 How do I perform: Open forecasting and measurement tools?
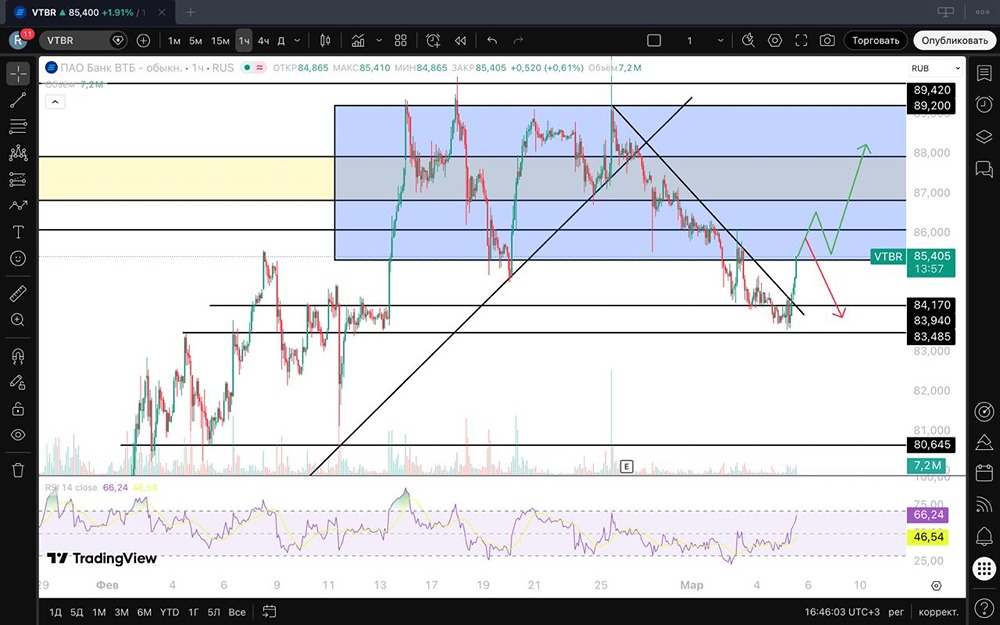click(18, 179)
